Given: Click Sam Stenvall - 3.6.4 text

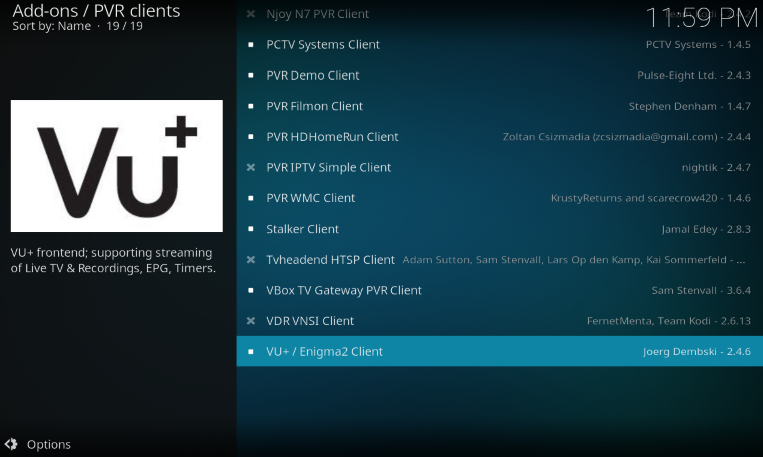Looking at the screenshot, I should (701, 291).
